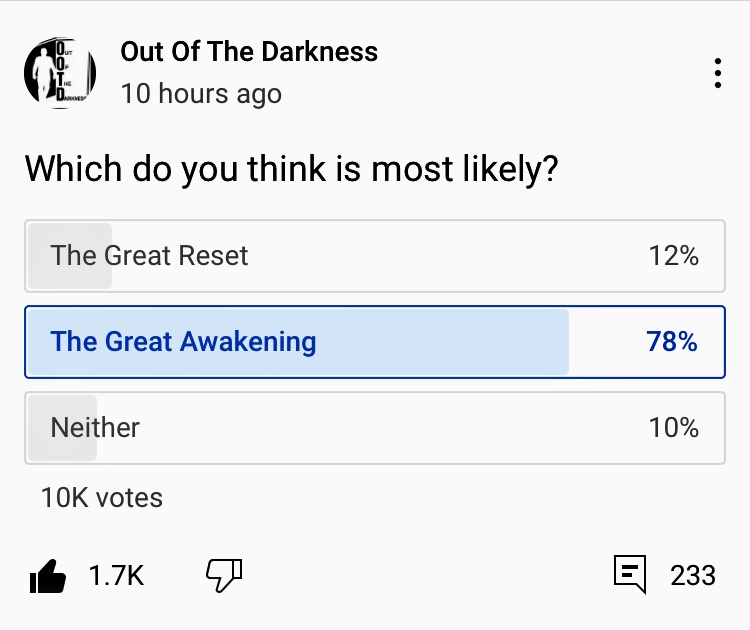Select "The Great Awakening" poll option
The width and height of the screenshot is (750, 630).
183,342
